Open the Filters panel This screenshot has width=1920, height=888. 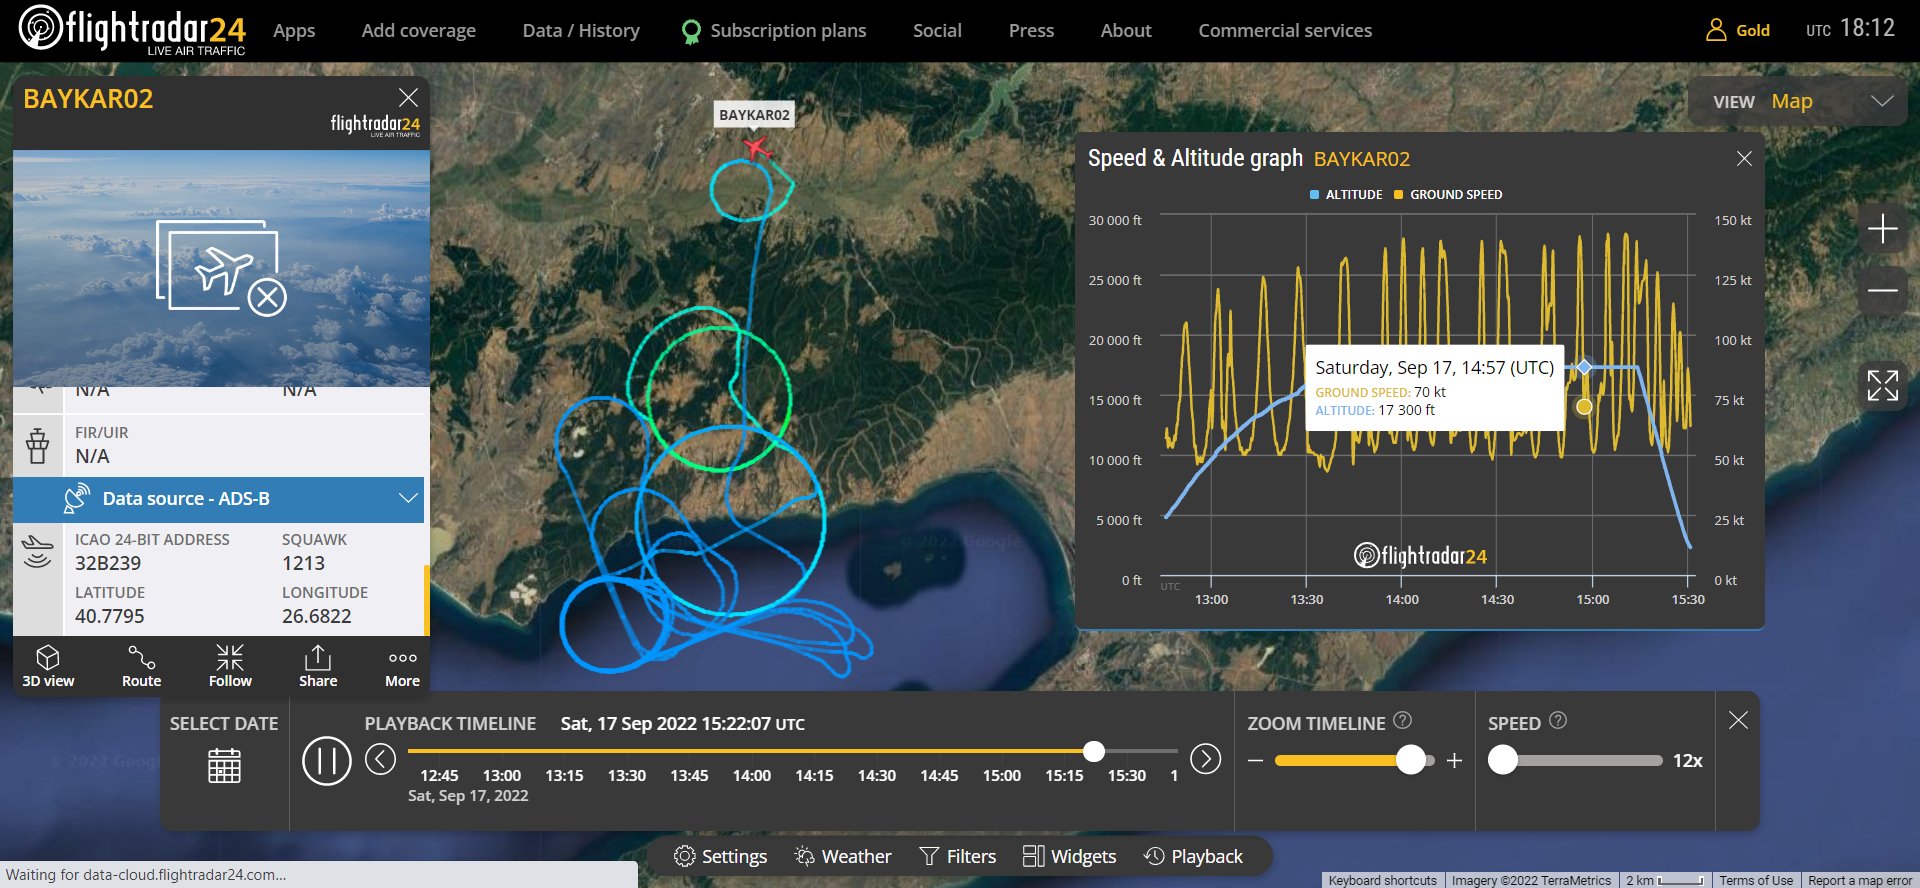(x=957, y=856)
